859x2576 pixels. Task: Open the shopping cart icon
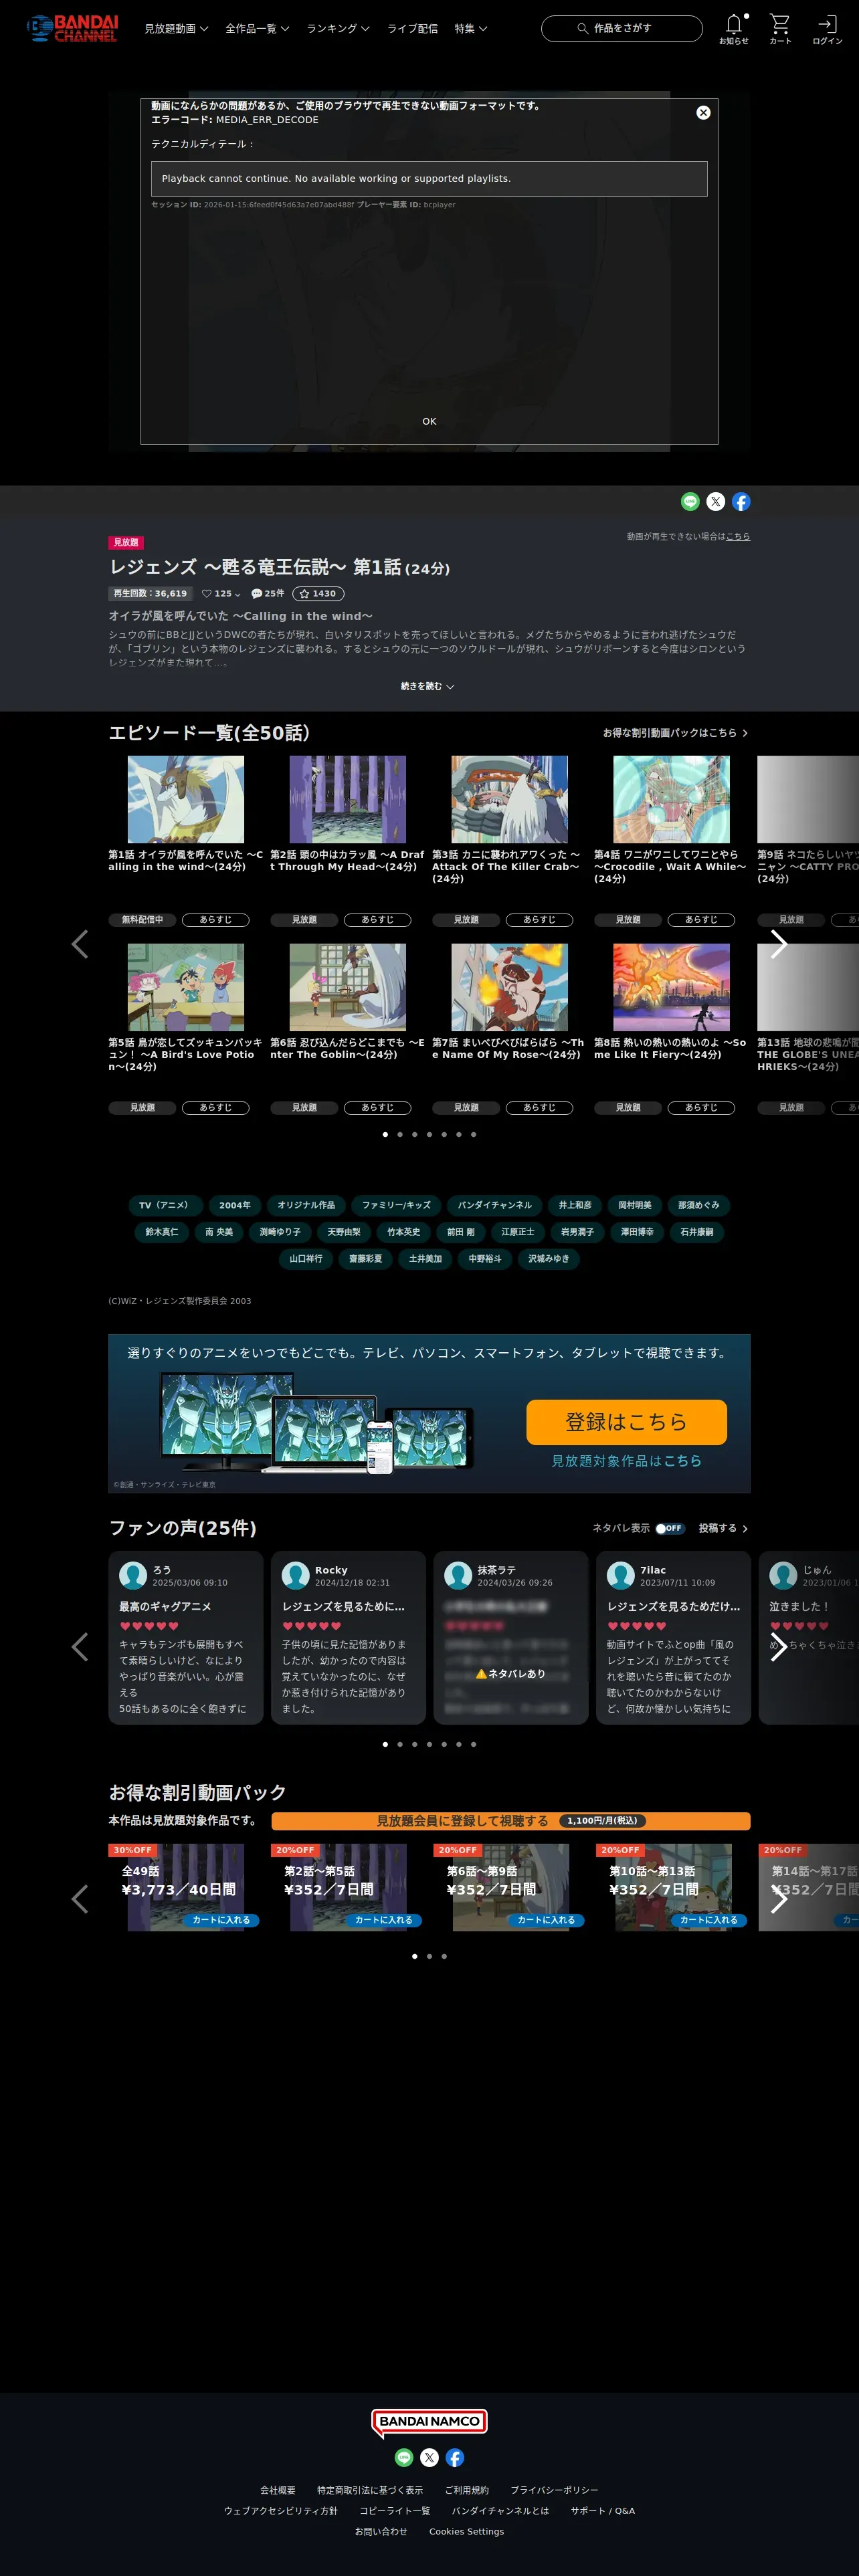780,28
